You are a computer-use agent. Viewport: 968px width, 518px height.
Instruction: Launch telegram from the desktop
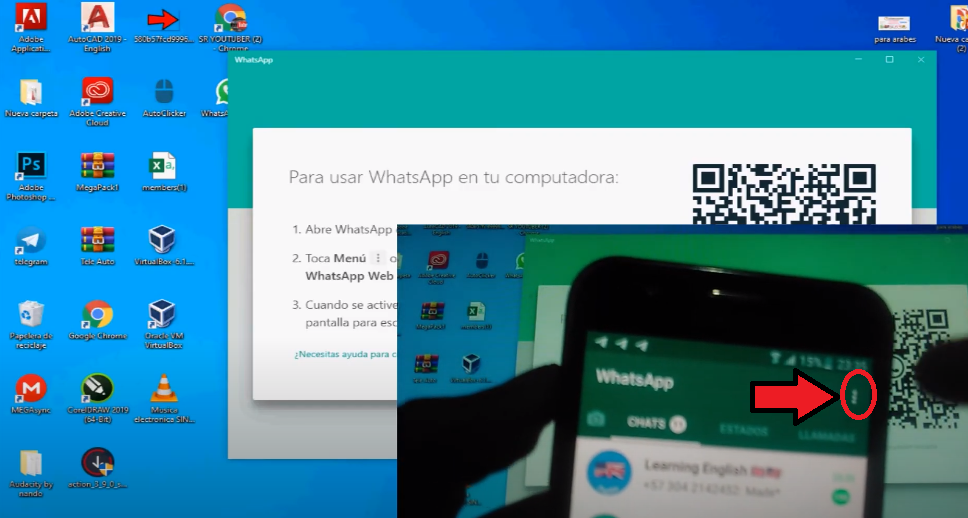point(30,246)
